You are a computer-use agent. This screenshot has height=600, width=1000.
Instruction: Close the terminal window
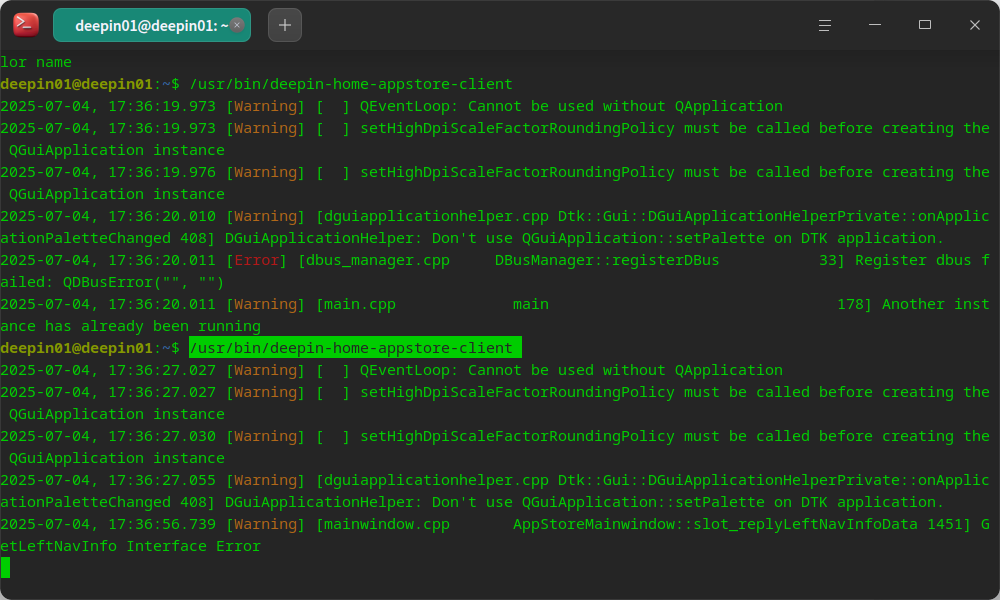pyautogui.click(x=974, y=25)
